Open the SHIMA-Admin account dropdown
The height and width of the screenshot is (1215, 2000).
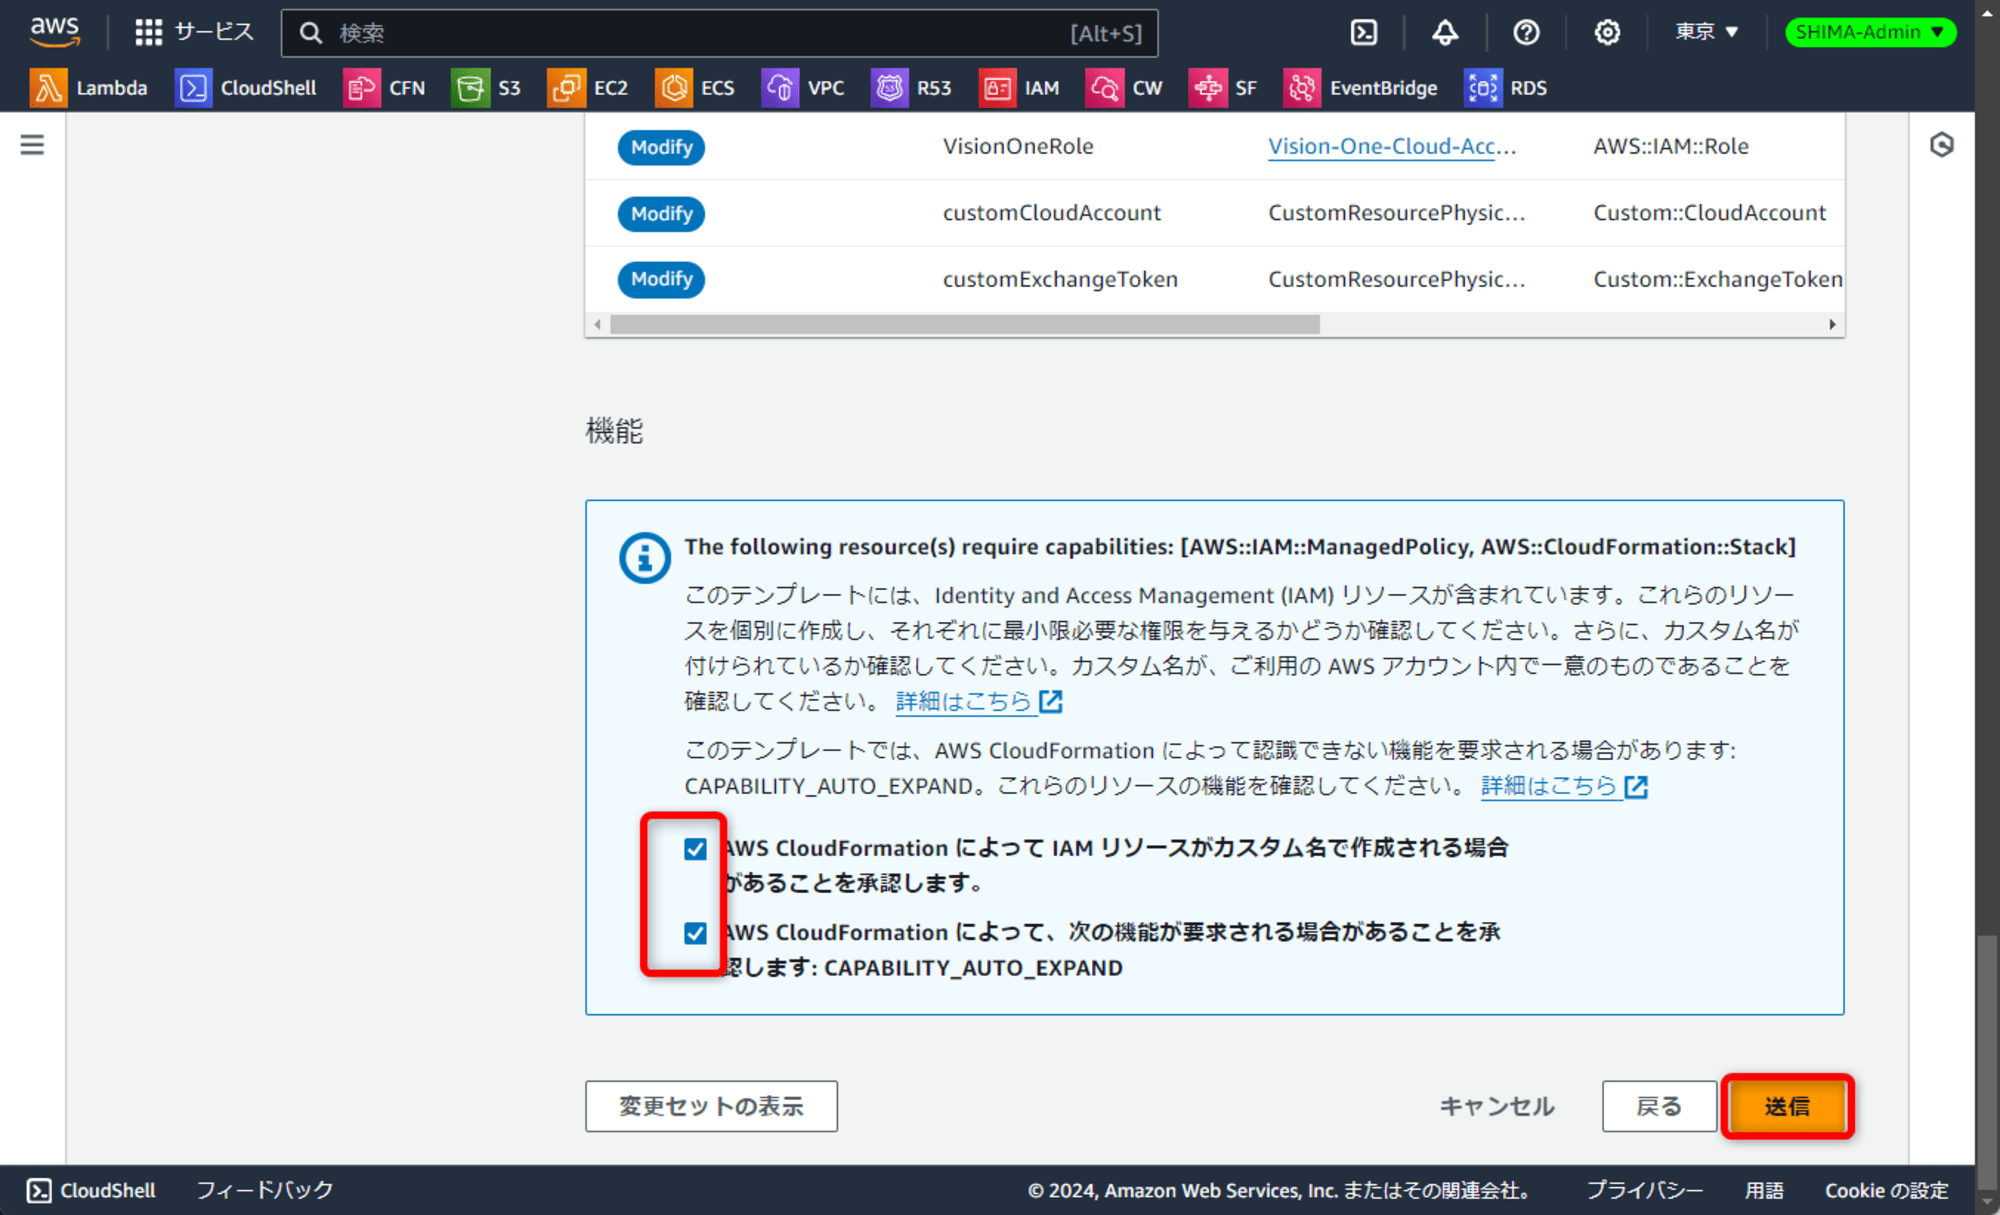click(1870, 32)
